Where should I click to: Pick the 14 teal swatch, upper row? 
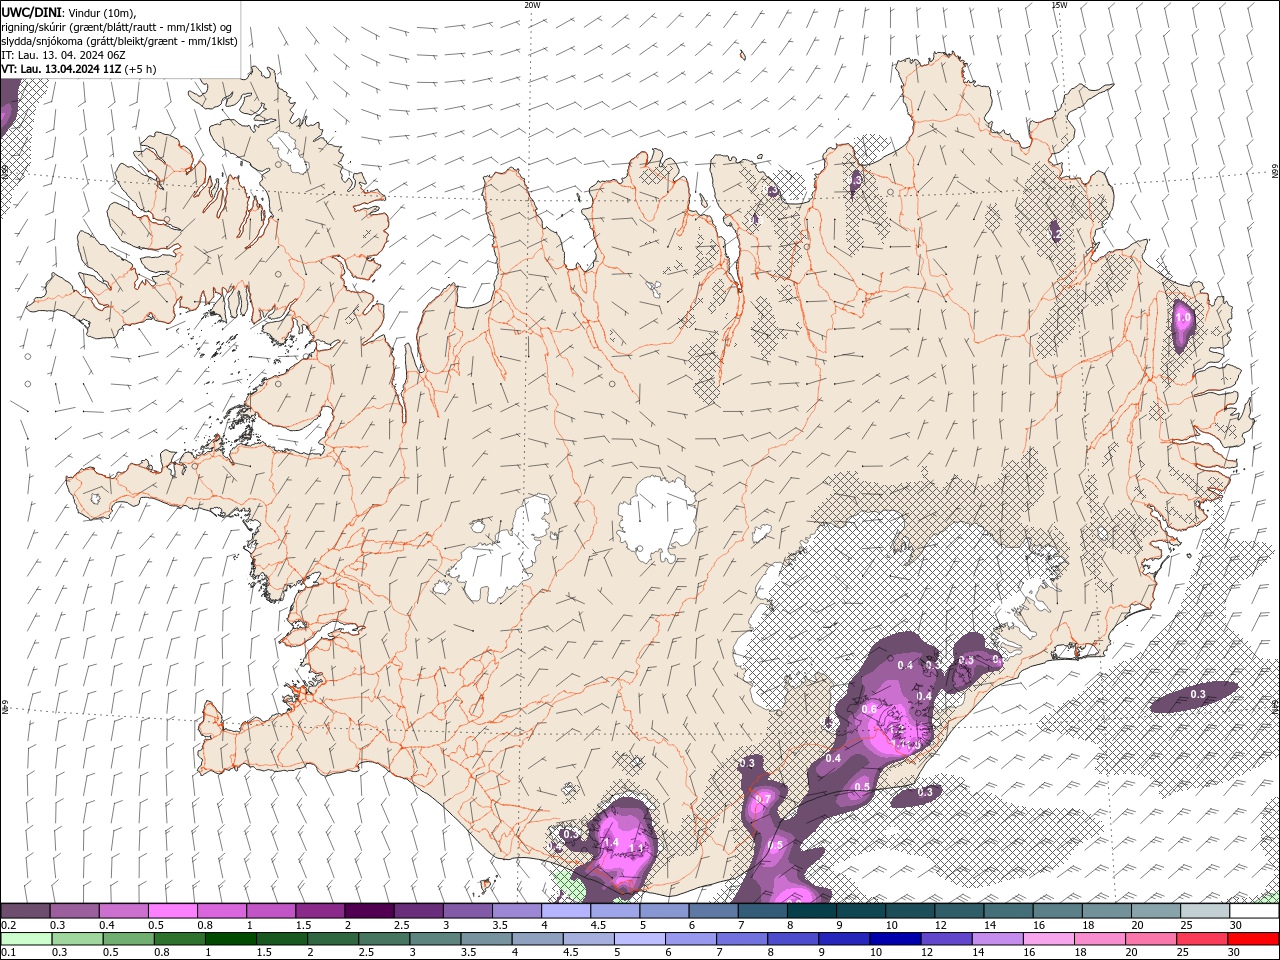pyautogui.click(x=1008, y=911)
